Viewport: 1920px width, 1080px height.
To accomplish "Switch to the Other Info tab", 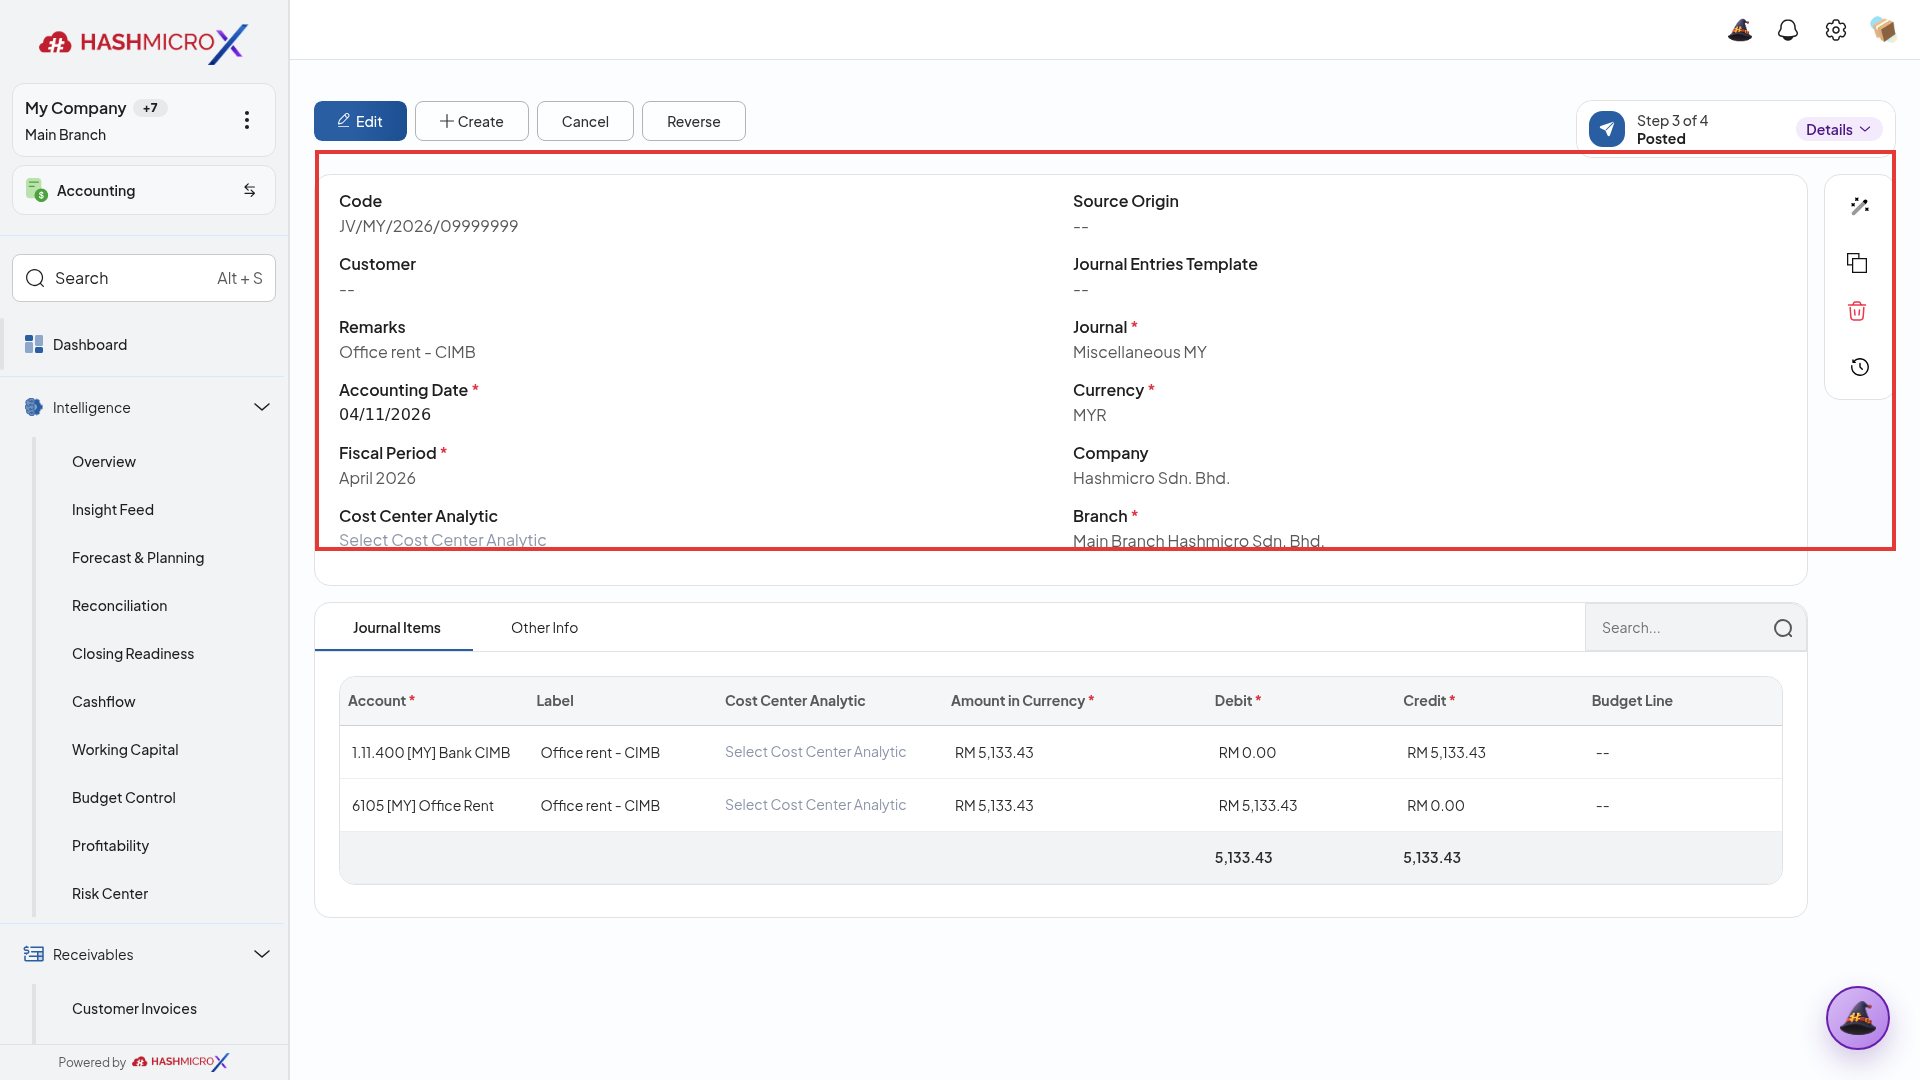I will pos(544,628).
